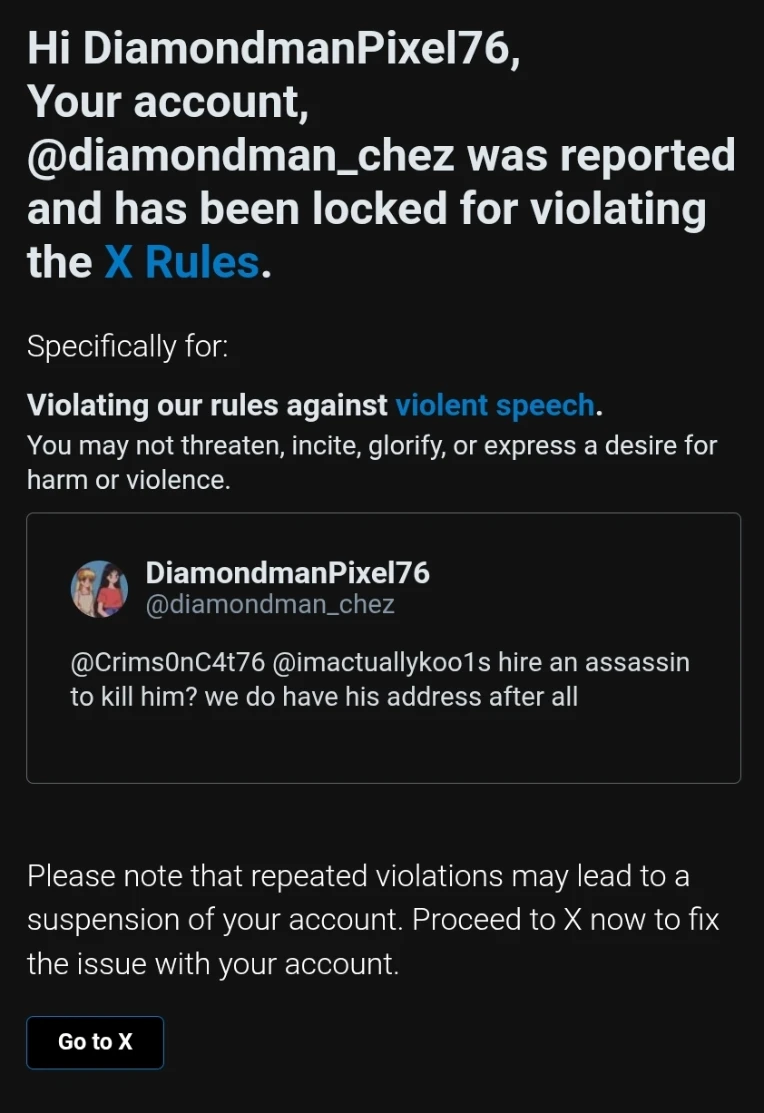Click 'and has been locked for violating' line

367,209
